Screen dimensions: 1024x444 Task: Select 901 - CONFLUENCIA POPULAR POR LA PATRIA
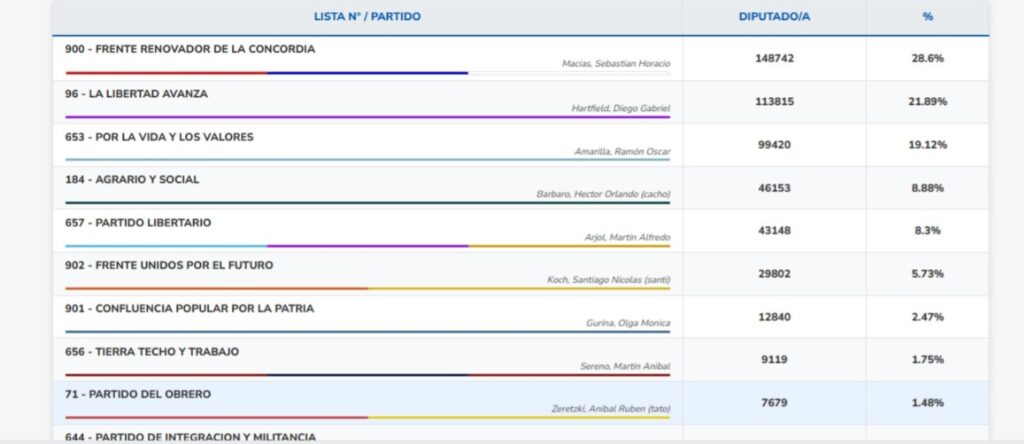(x=189, y=308)
